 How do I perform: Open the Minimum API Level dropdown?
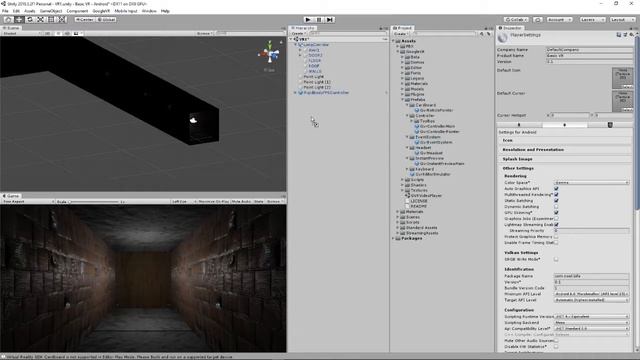point(591,294)
